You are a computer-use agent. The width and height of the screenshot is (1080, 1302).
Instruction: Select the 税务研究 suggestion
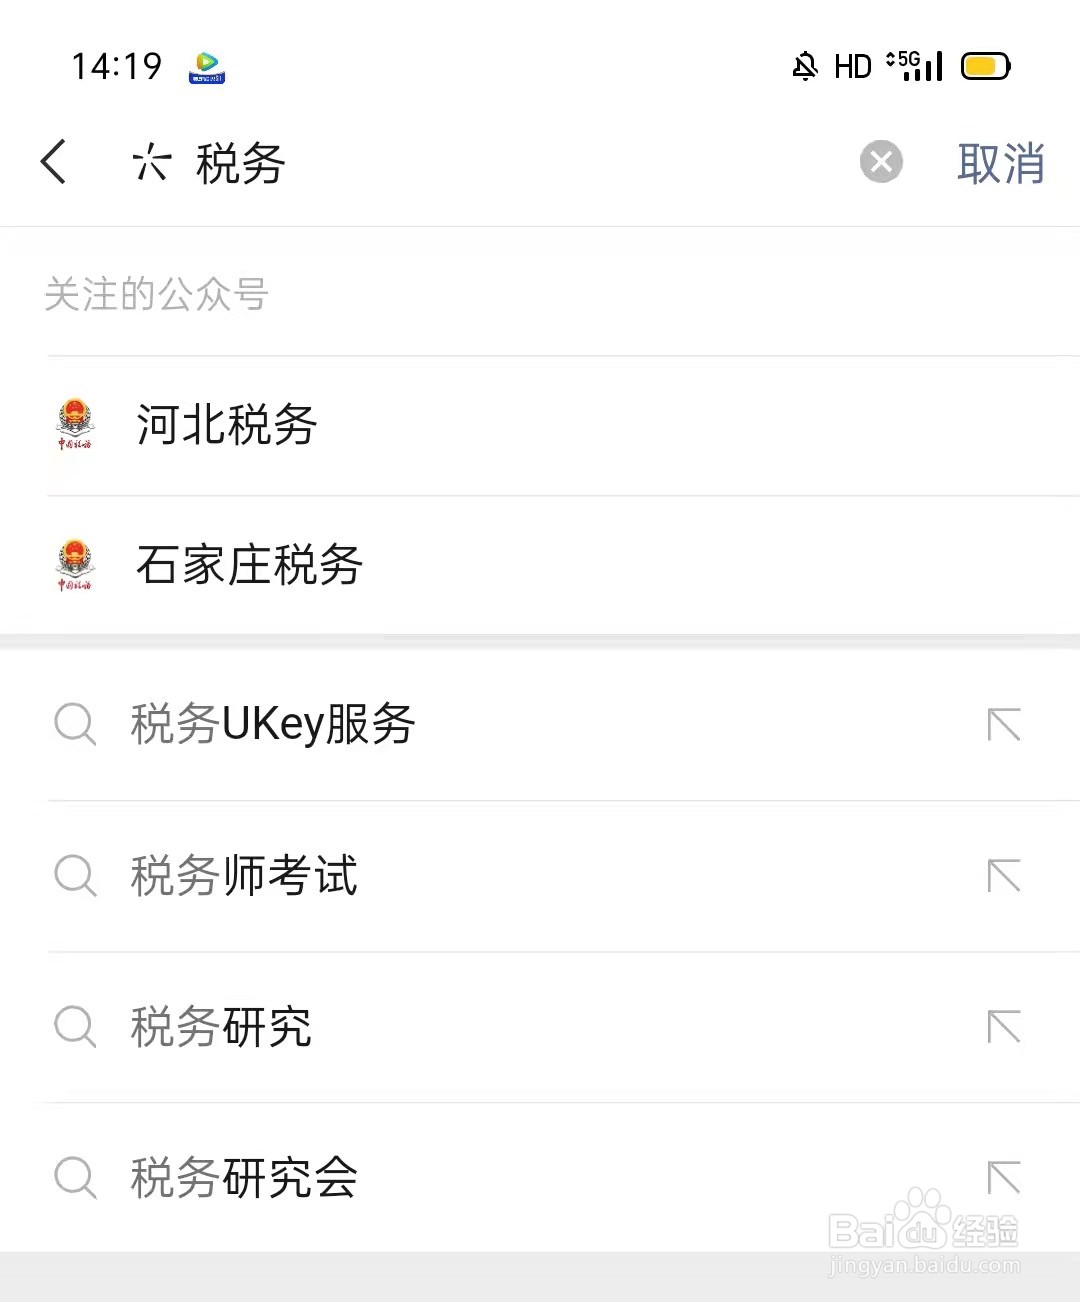[540, 1027]
